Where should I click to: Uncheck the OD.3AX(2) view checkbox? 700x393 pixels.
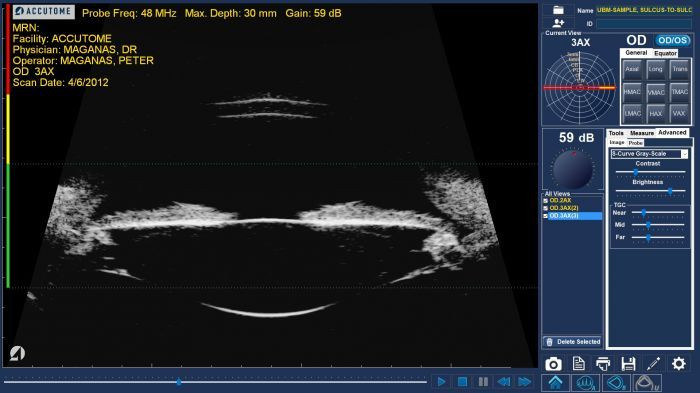point(546,208)
